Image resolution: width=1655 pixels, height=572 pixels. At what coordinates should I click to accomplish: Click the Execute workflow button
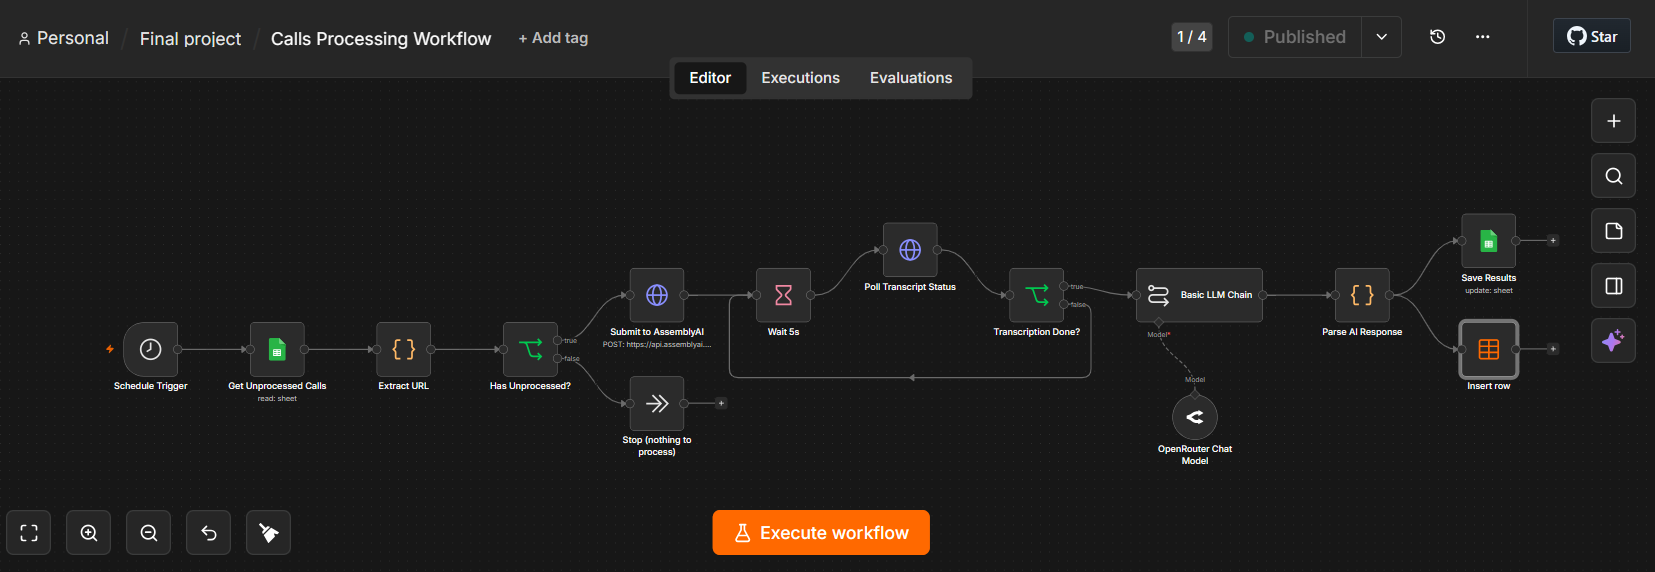coord(821,533)
